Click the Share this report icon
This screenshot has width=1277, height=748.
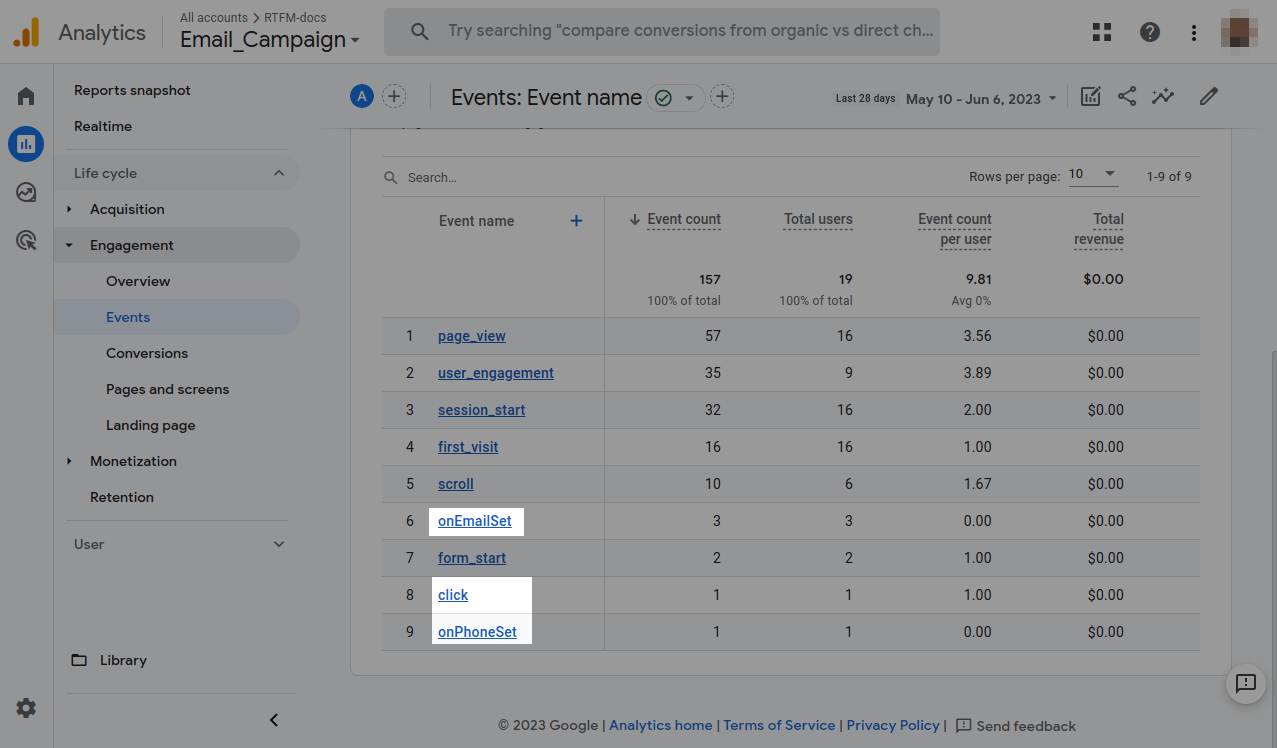[x=1127, y=97]
